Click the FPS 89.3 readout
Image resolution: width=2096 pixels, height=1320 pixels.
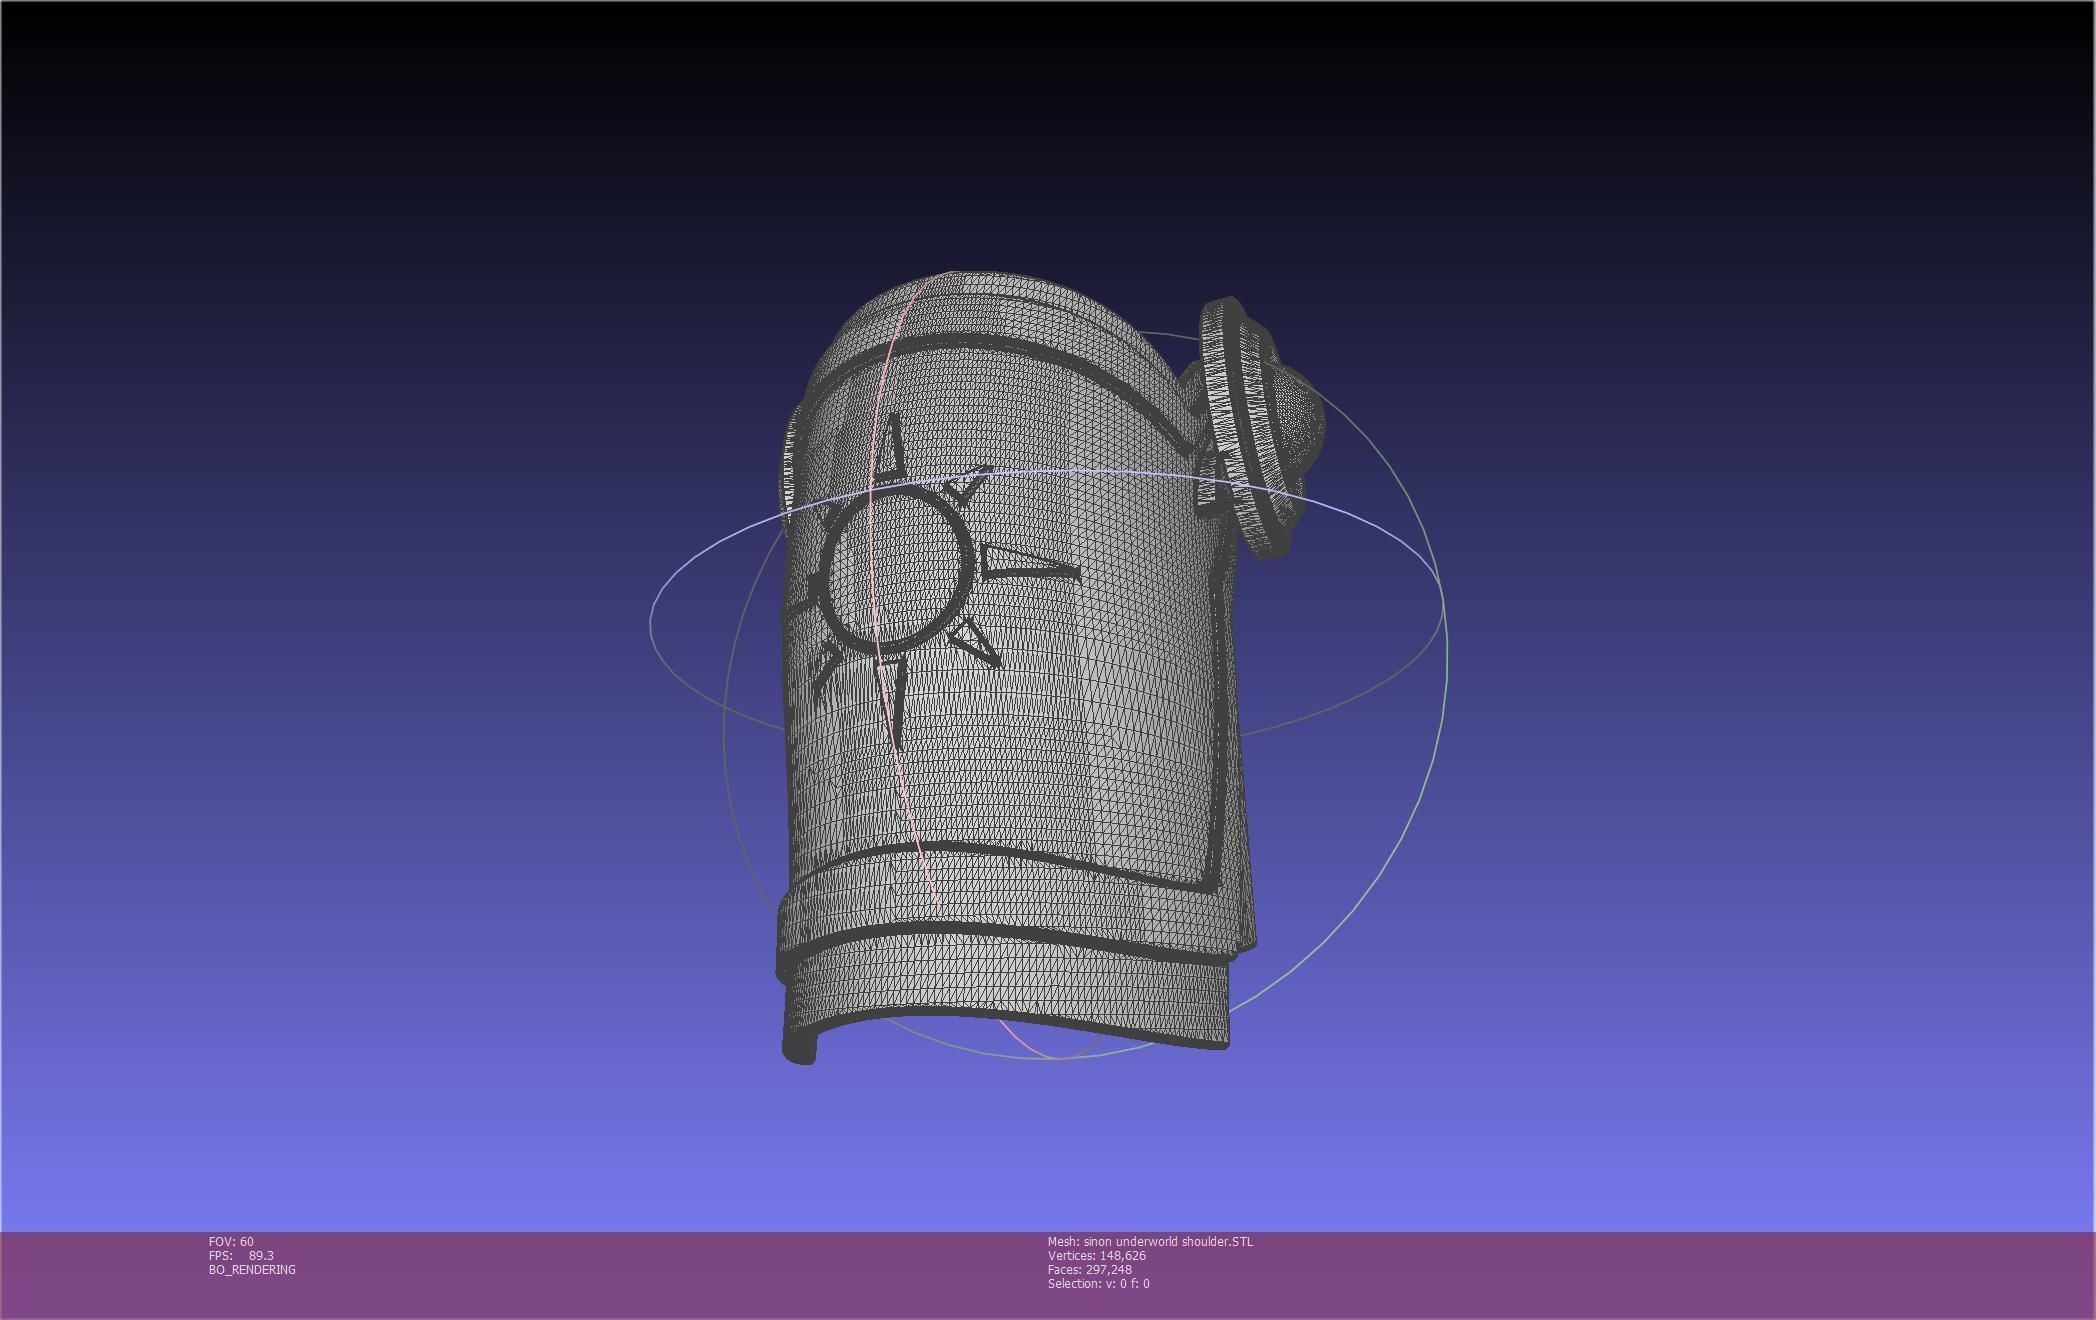coord(241,1256)
